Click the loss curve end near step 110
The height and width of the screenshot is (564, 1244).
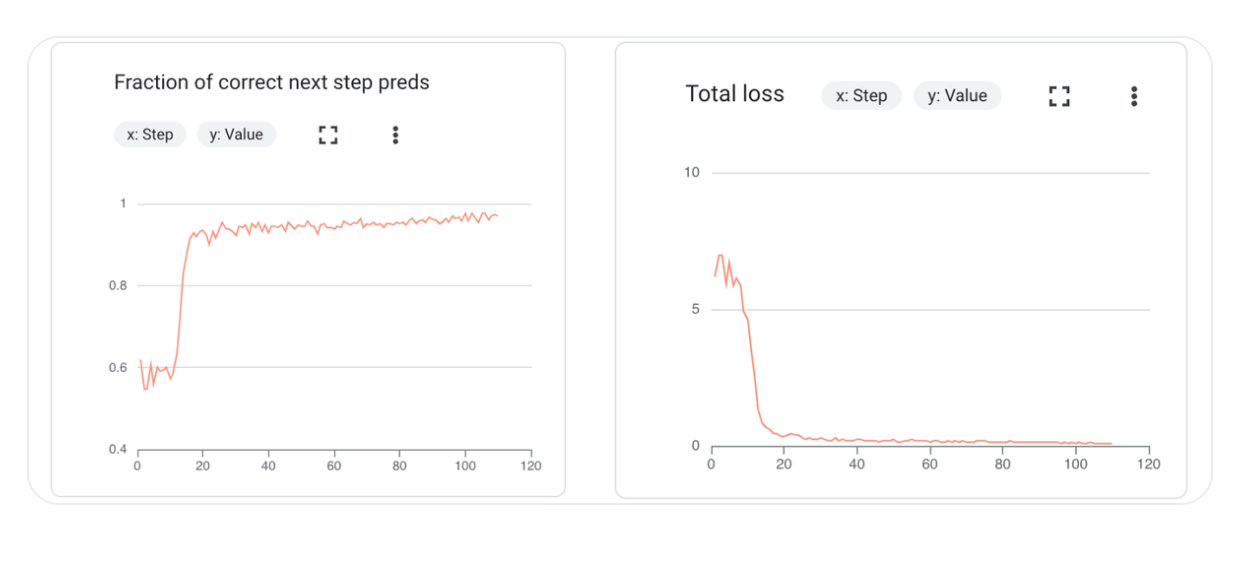coord(1111,443)
